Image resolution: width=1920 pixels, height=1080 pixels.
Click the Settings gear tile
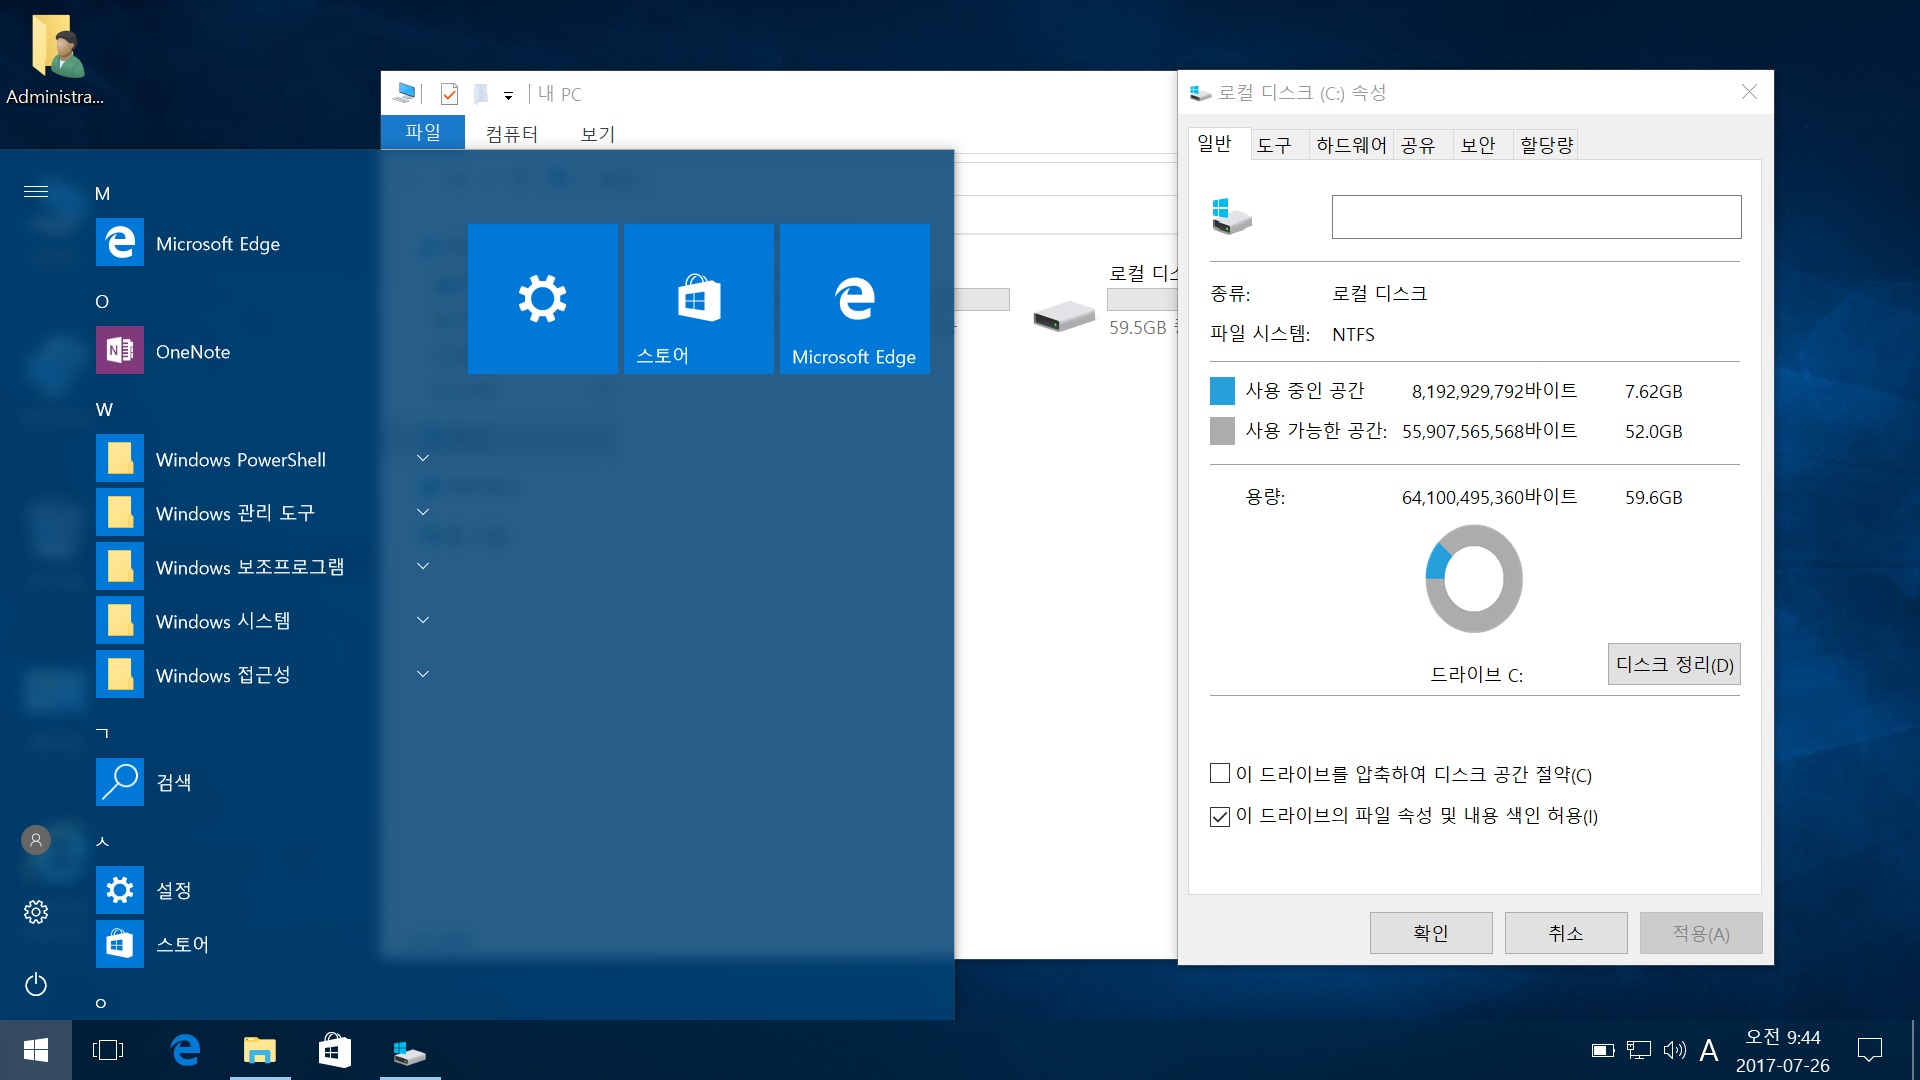pyautogui.click(x=543, y=299)
